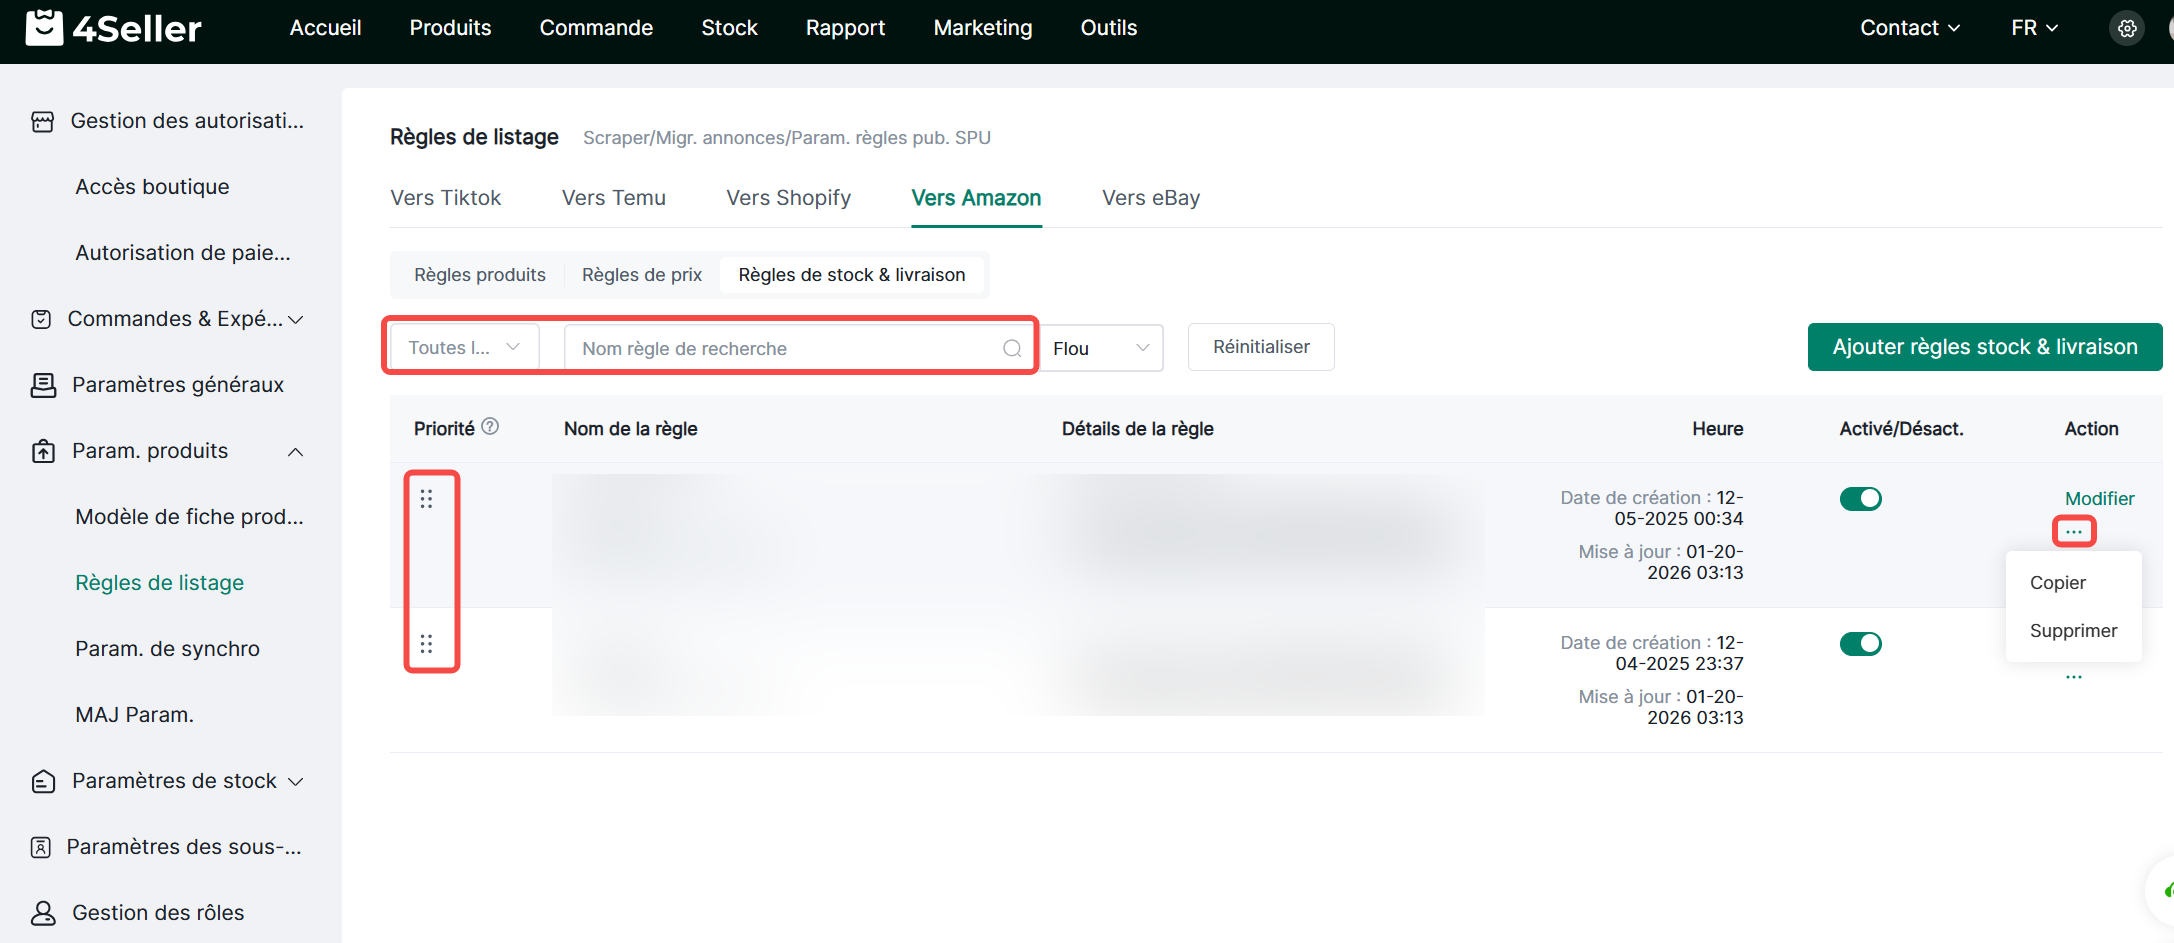
Task: Collapse the Param. produits section
Action: tap(295, 452)
